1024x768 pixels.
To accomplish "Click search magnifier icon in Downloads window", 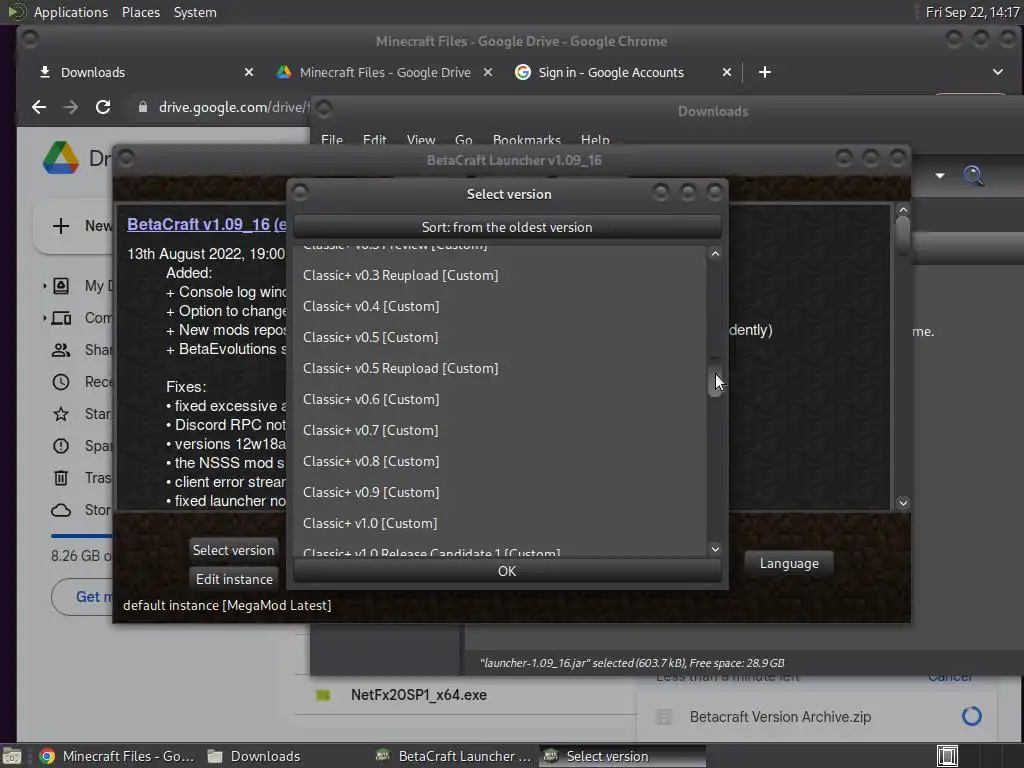I will (973, 175).
